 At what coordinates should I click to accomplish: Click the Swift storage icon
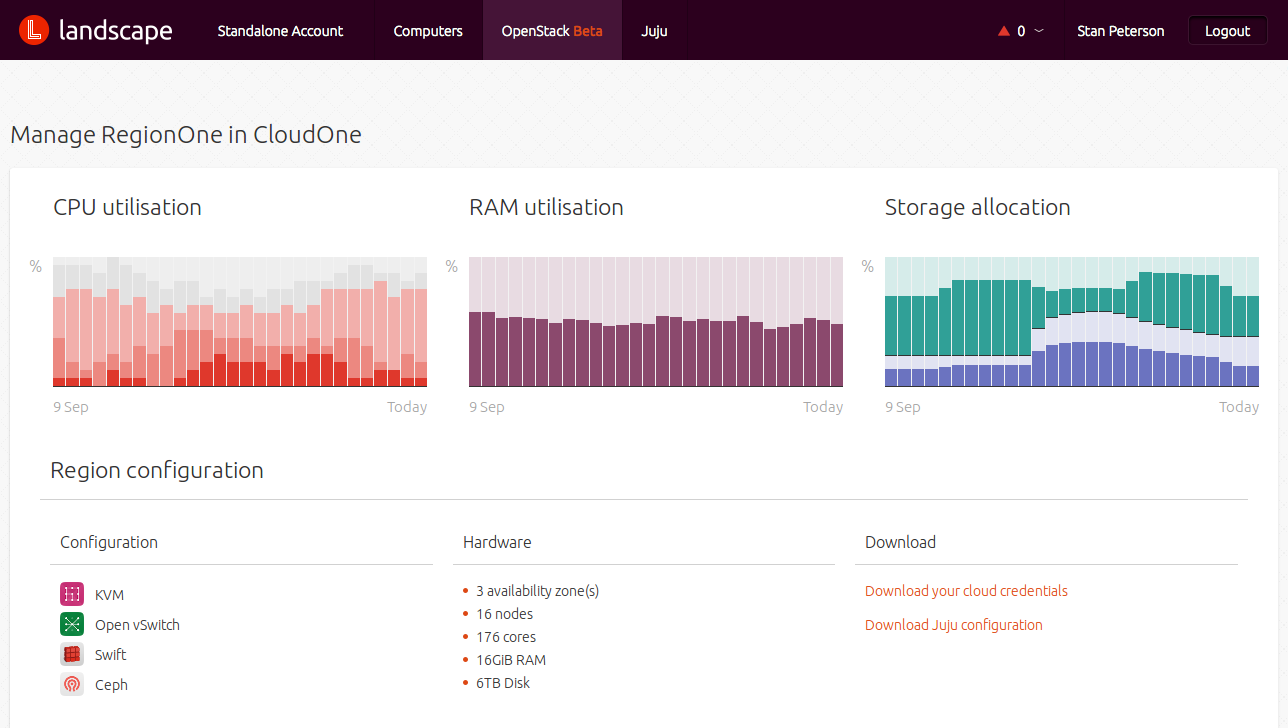click(72, 654)
